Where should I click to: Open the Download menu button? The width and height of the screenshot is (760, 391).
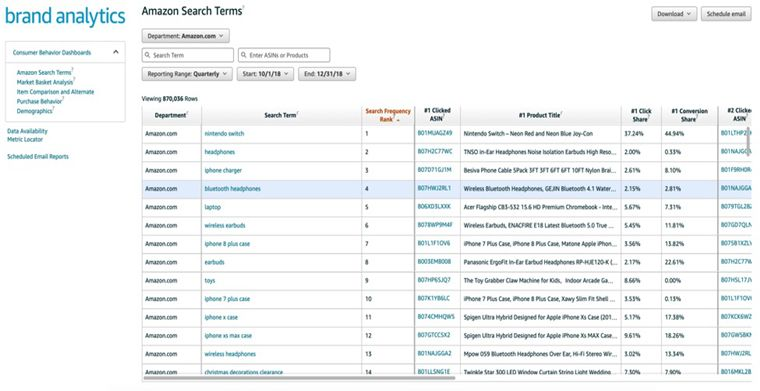674,14
